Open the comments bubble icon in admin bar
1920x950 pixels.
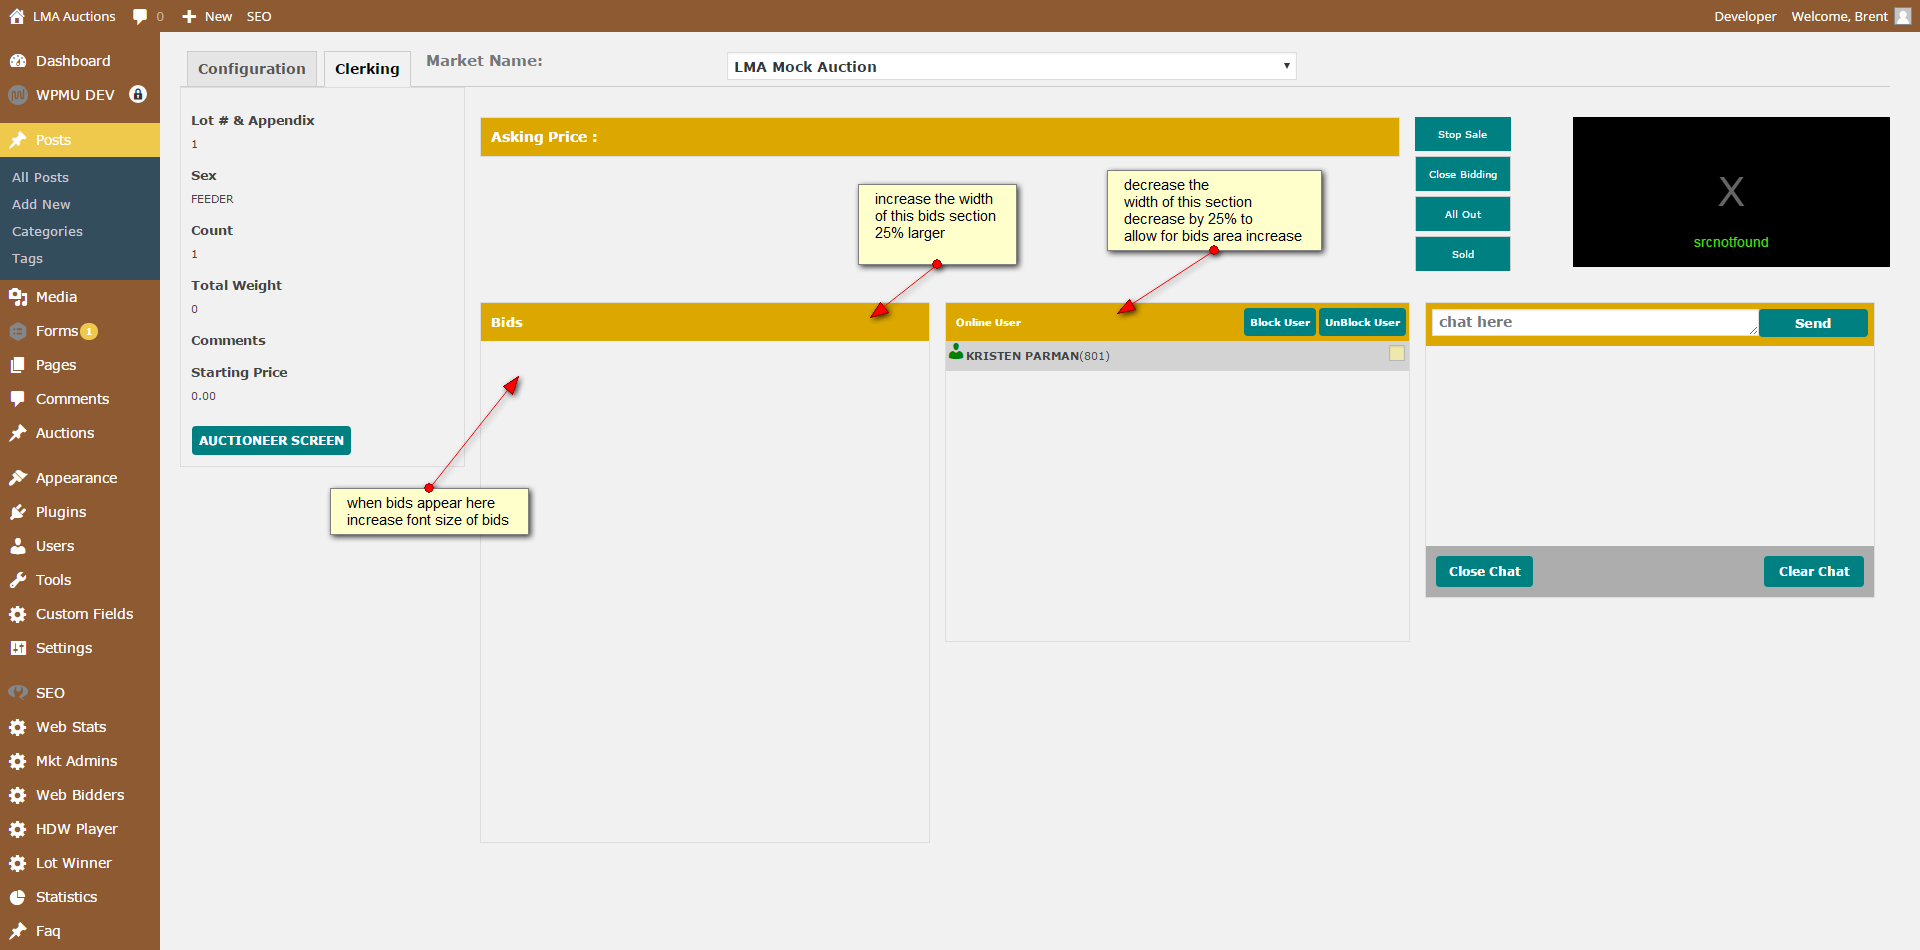(x=140, y=16)
